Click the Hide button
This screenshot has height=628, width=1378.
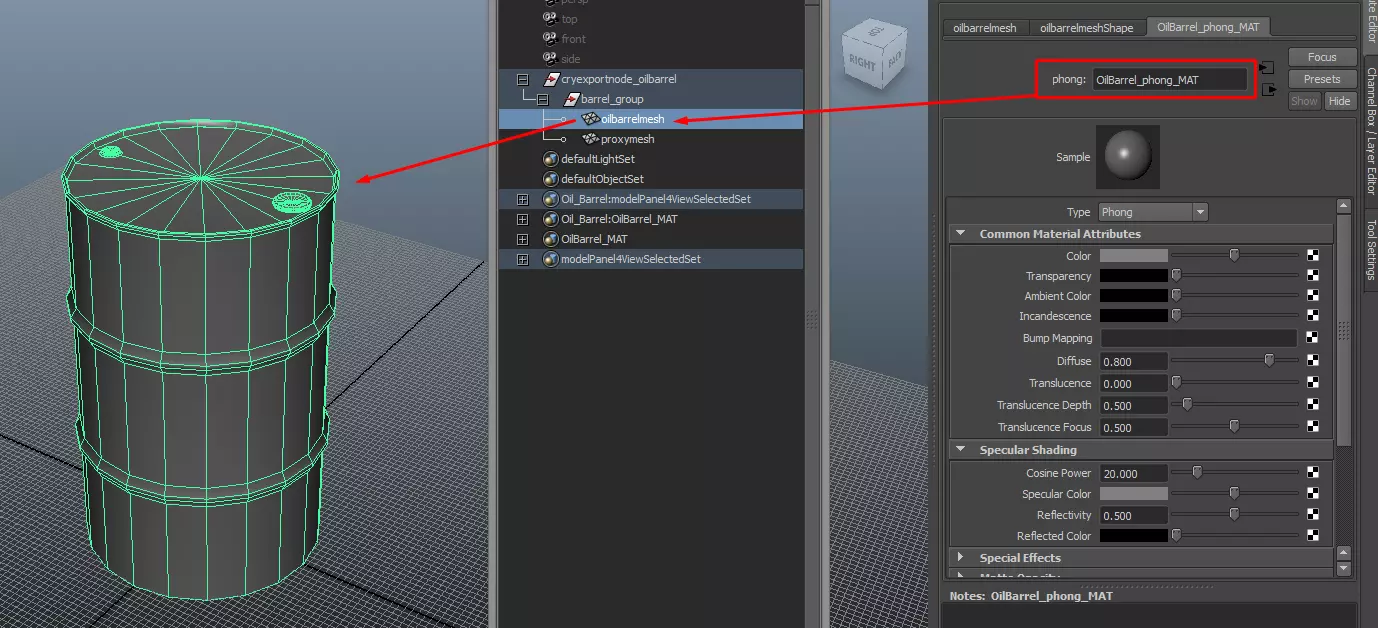point(1339,101)
